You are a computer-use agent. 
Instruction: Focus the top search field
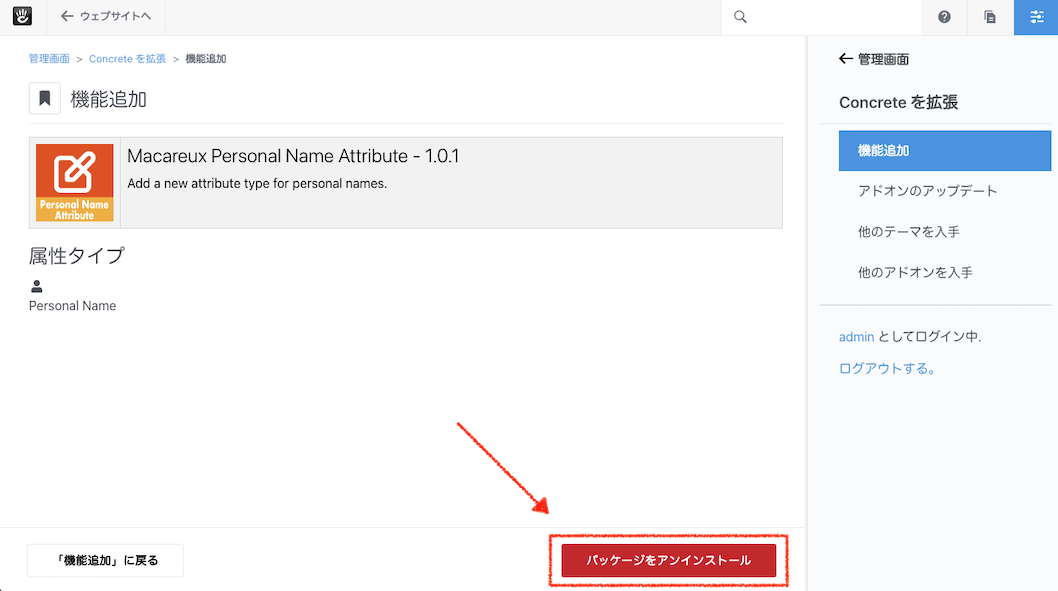[x=820, y=17]
